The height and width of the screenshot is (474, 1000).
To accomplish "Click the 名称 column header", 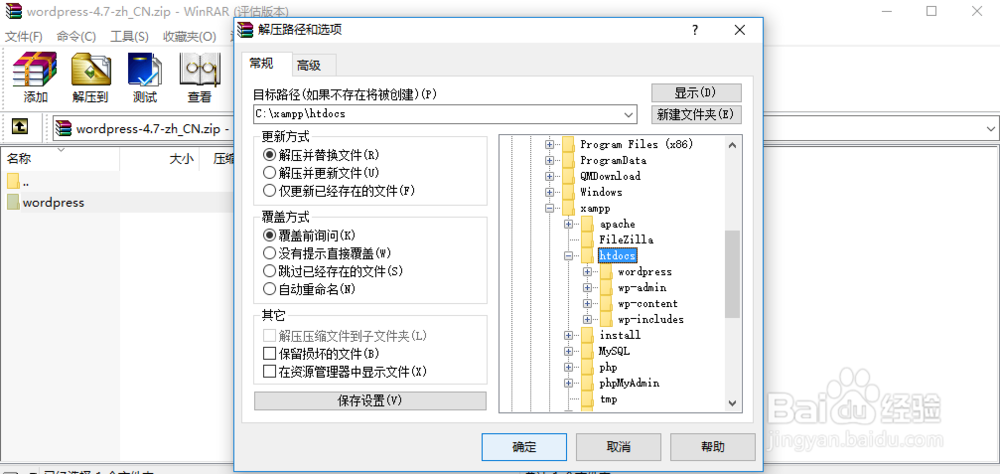I will click(60, 159).
